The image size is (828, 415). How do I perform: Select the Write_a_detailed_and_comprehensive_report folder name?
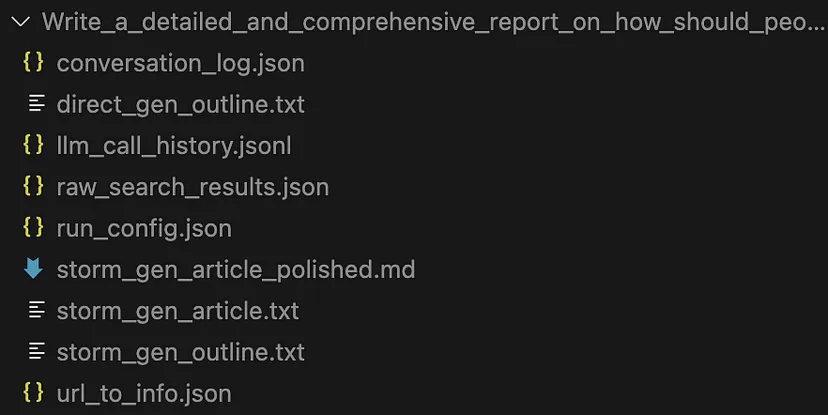click(433, 22)
